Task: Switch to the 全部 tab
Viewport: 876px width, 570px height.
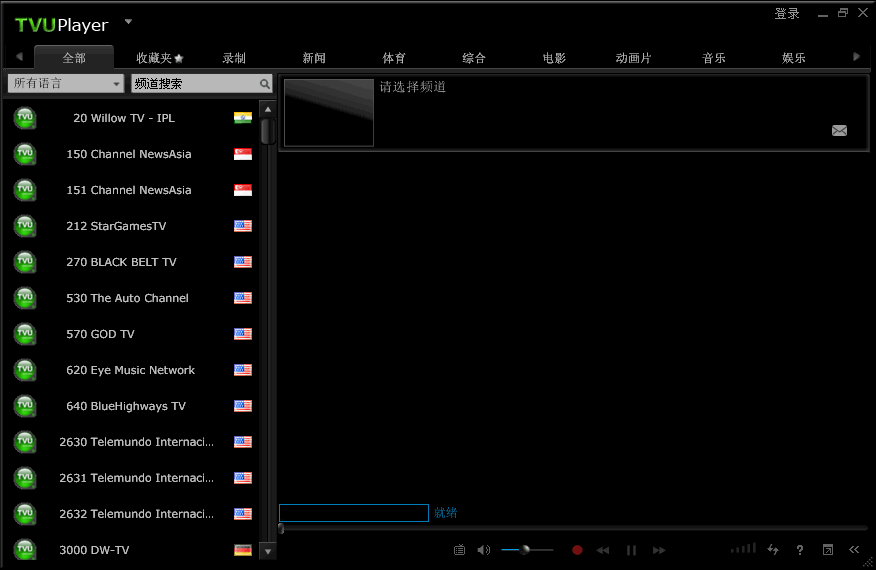Action: pos(74,58)
